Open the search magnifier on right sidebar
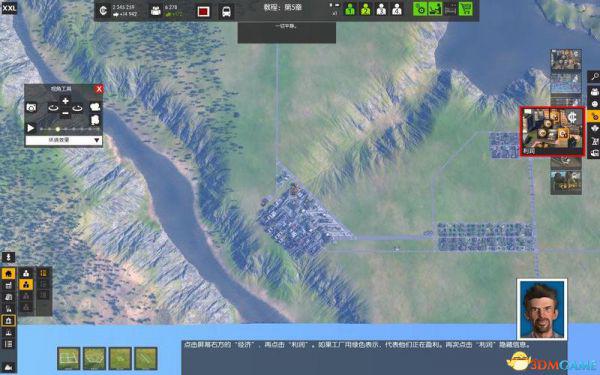This screenshot has height=375, width=600. (594, 77)
